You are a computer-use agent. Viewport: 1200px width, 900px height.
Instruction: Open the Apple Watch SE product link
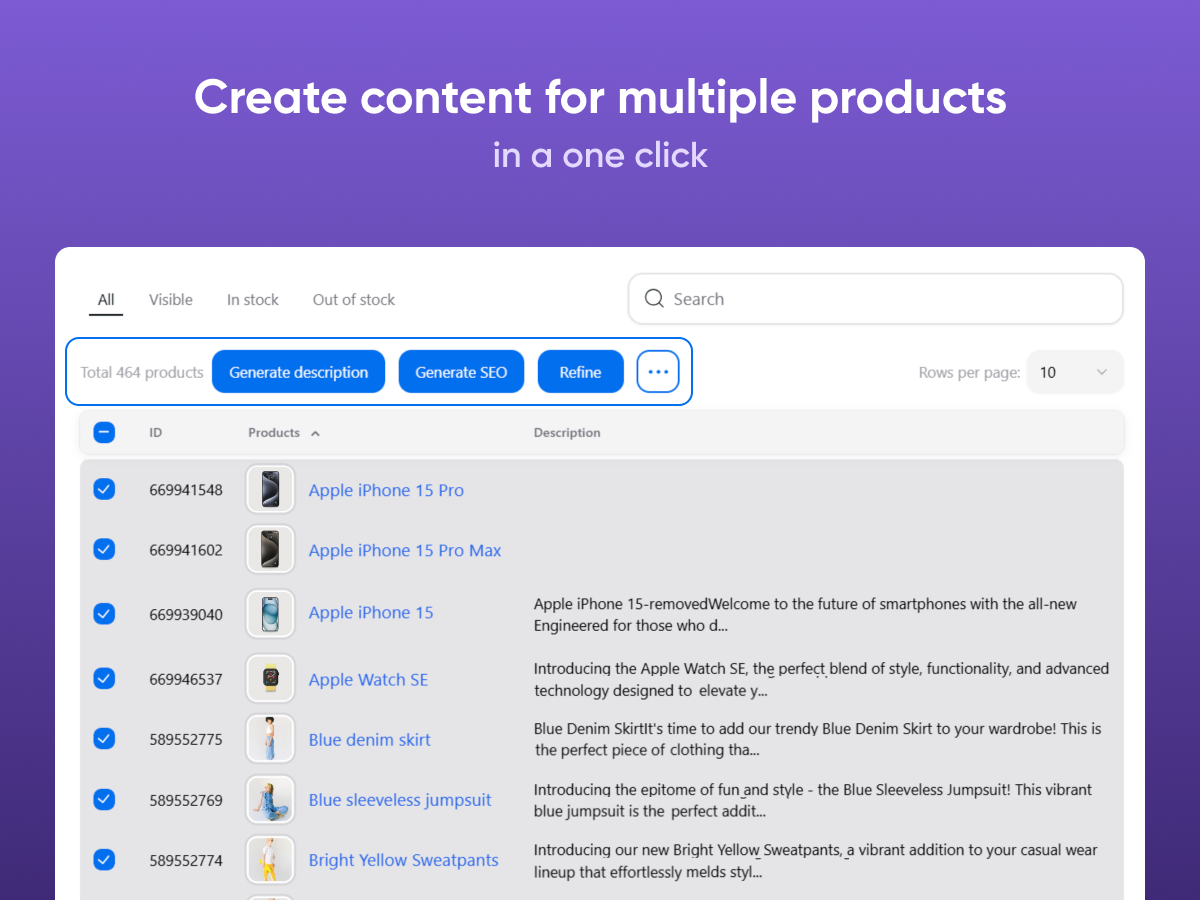point(368,680)
